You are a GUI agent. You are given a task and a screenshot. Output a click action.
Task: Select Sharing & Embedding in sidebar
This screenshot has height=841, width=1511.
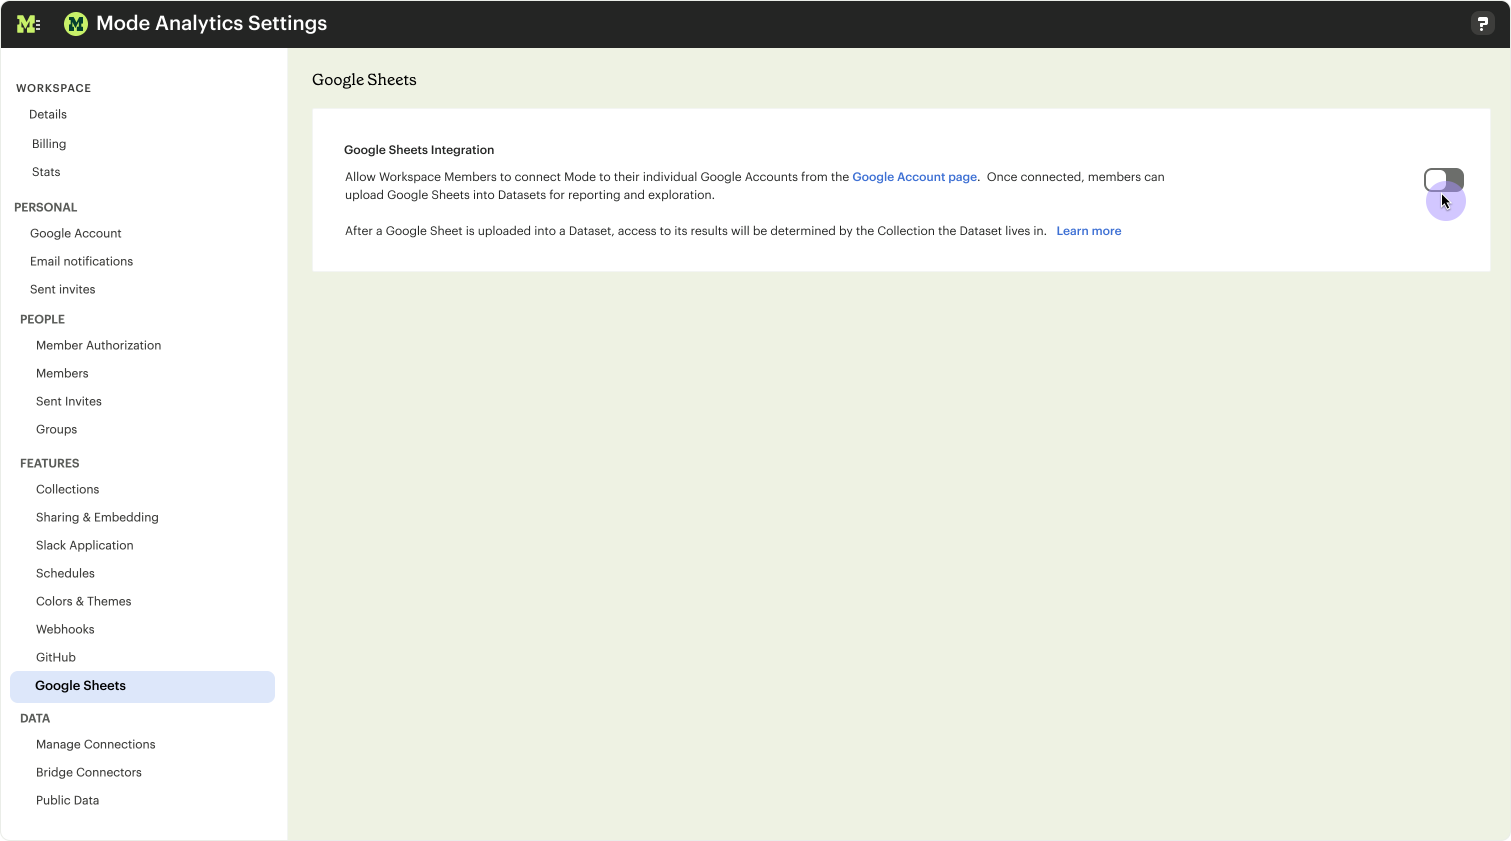[97, 518]
